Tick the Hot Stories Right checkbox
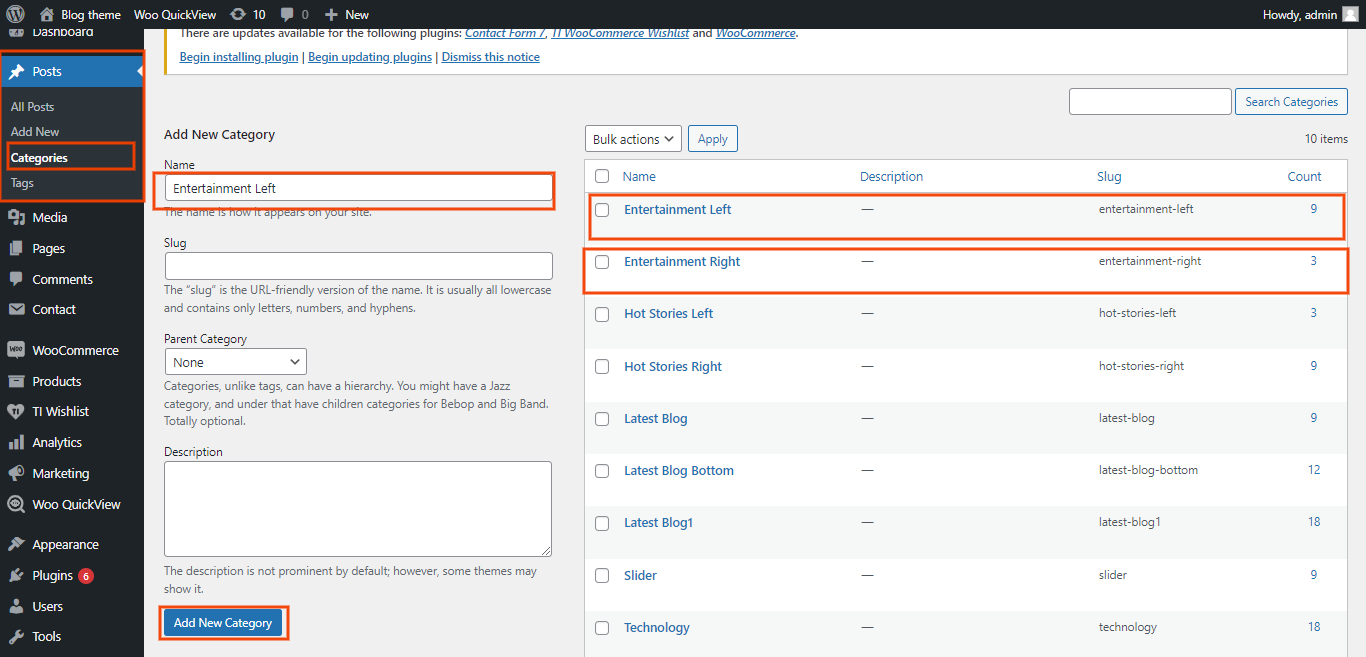The width and height of the screenshot is (1366, 657). [602, 367]
